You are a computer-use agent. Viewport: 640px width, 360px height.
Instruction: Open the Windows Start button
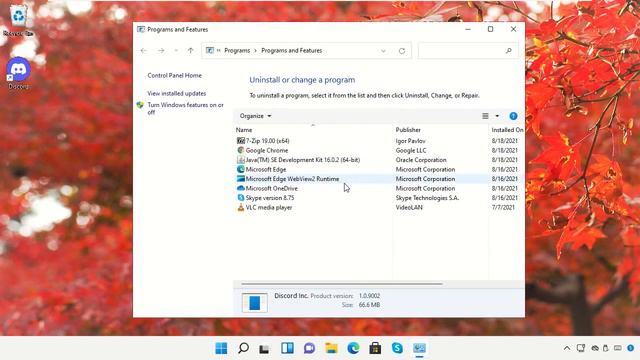(x=221, y=348)
